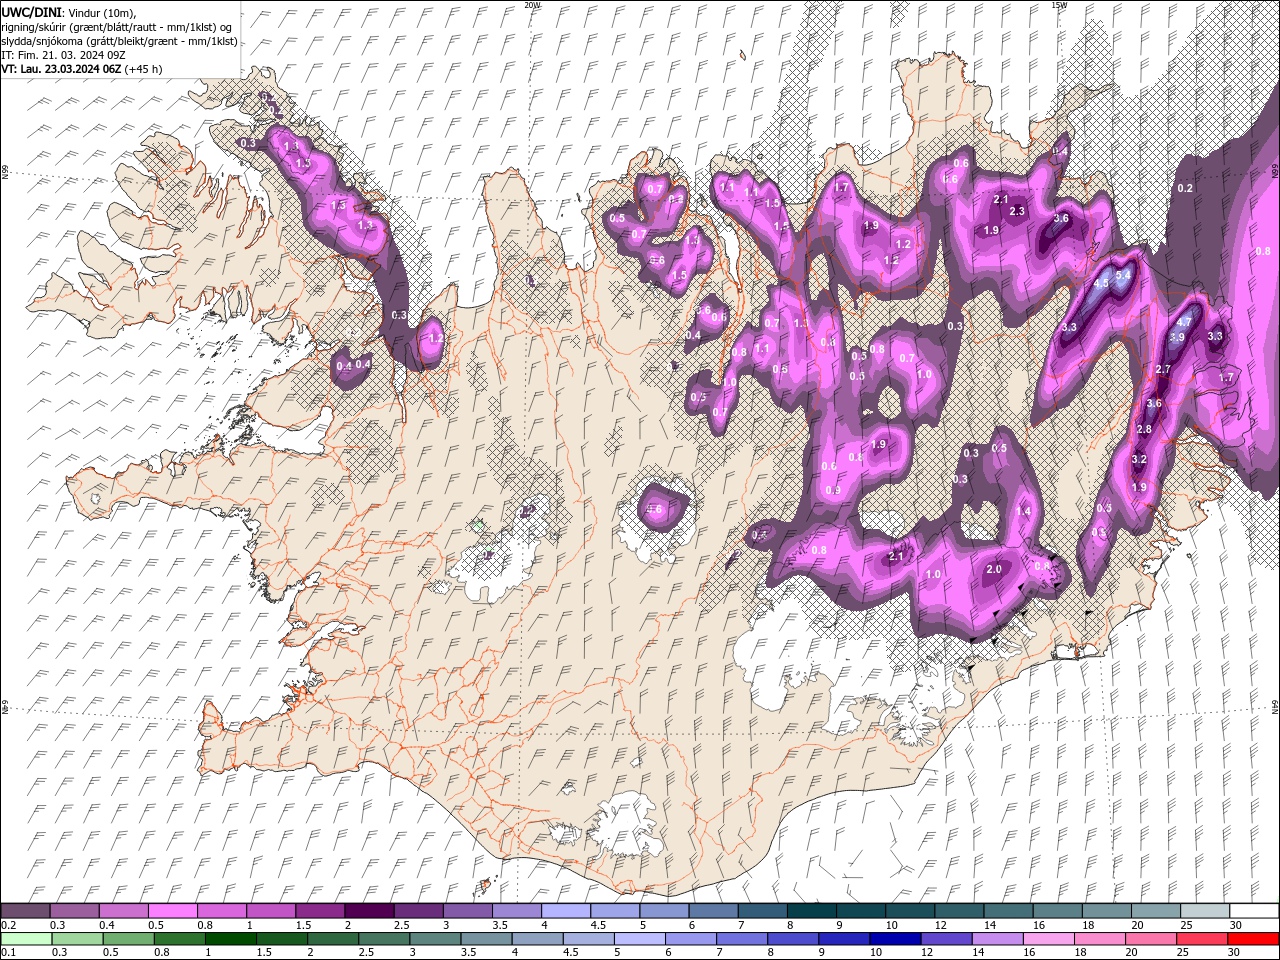Click the 3.2 snowfall value on the map
This screenshot has height=960, width=1280.
tap(1139, 459)
